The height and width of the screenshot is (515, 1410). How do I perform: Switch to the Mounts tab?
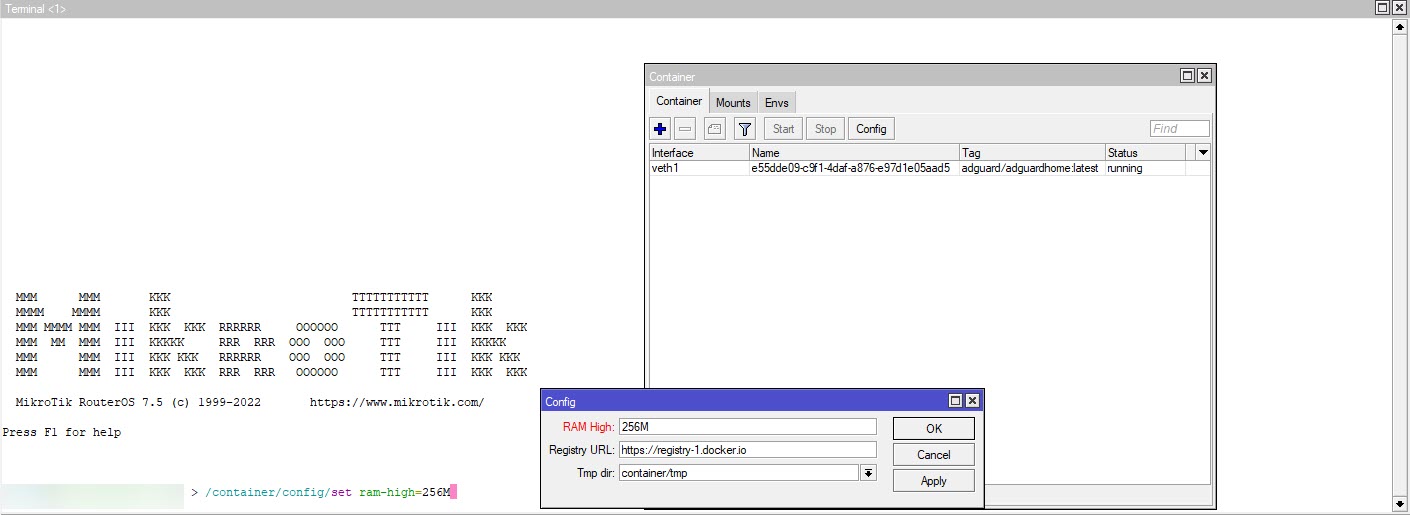733,102
